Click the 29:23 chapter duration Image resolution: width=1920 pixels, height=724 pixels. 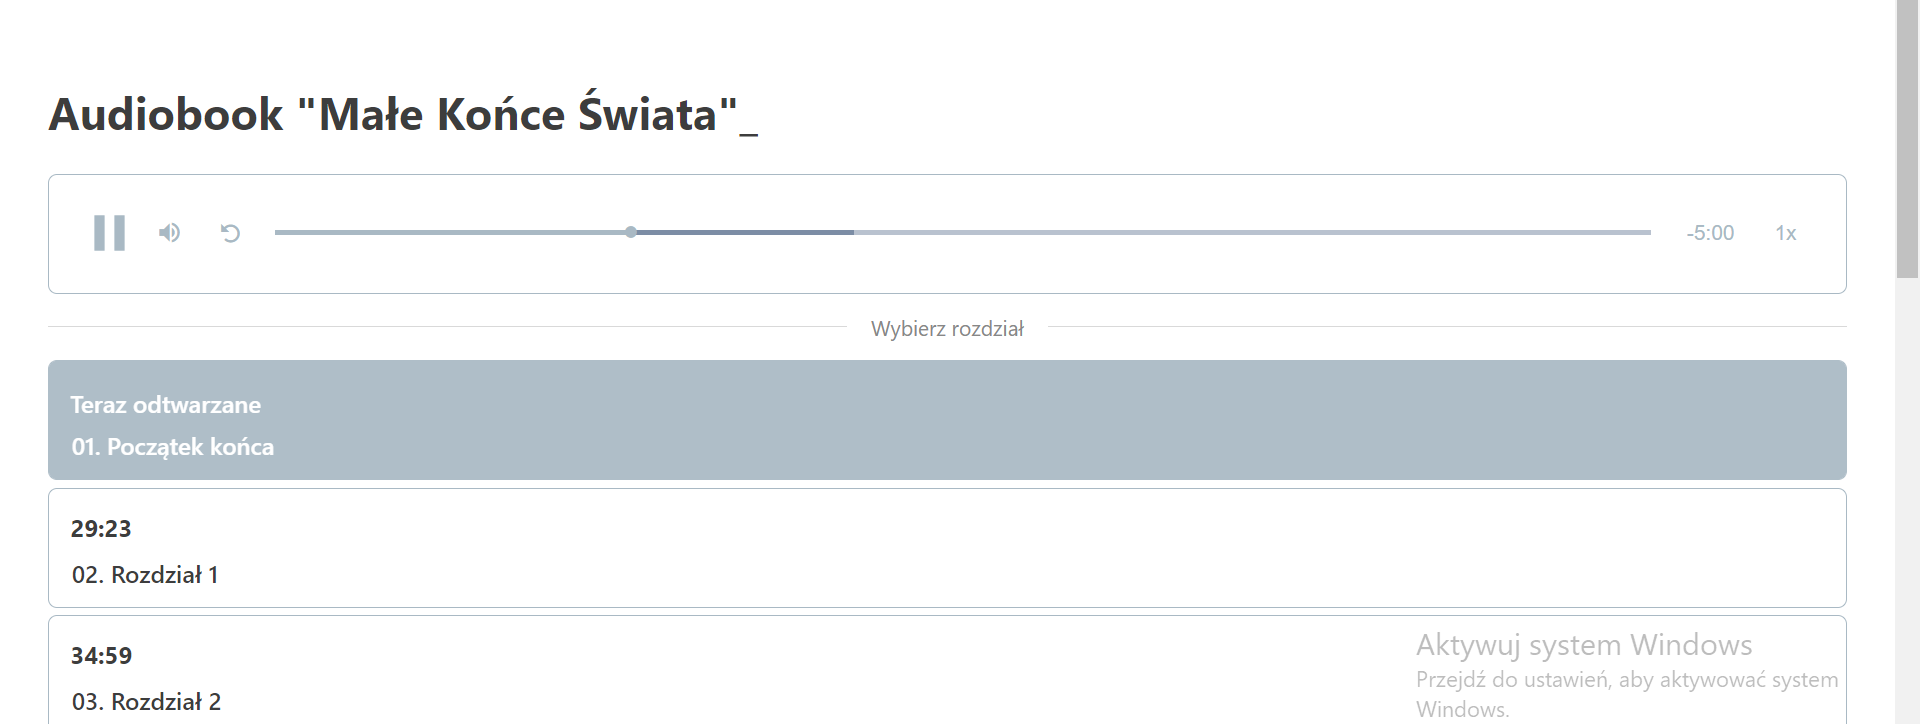pyautogui.click(x=101, y=529)
